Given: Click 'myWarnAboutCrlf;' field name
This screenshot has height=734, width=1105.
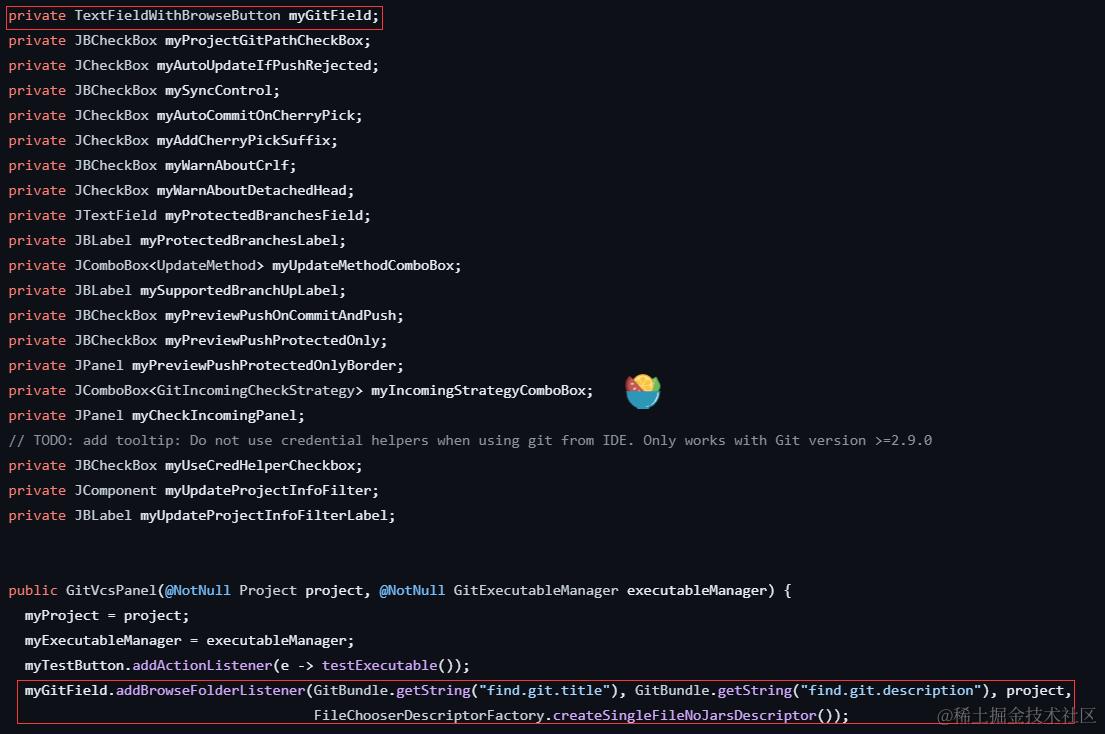Looking at the screenshot, I should pos(230,166).
